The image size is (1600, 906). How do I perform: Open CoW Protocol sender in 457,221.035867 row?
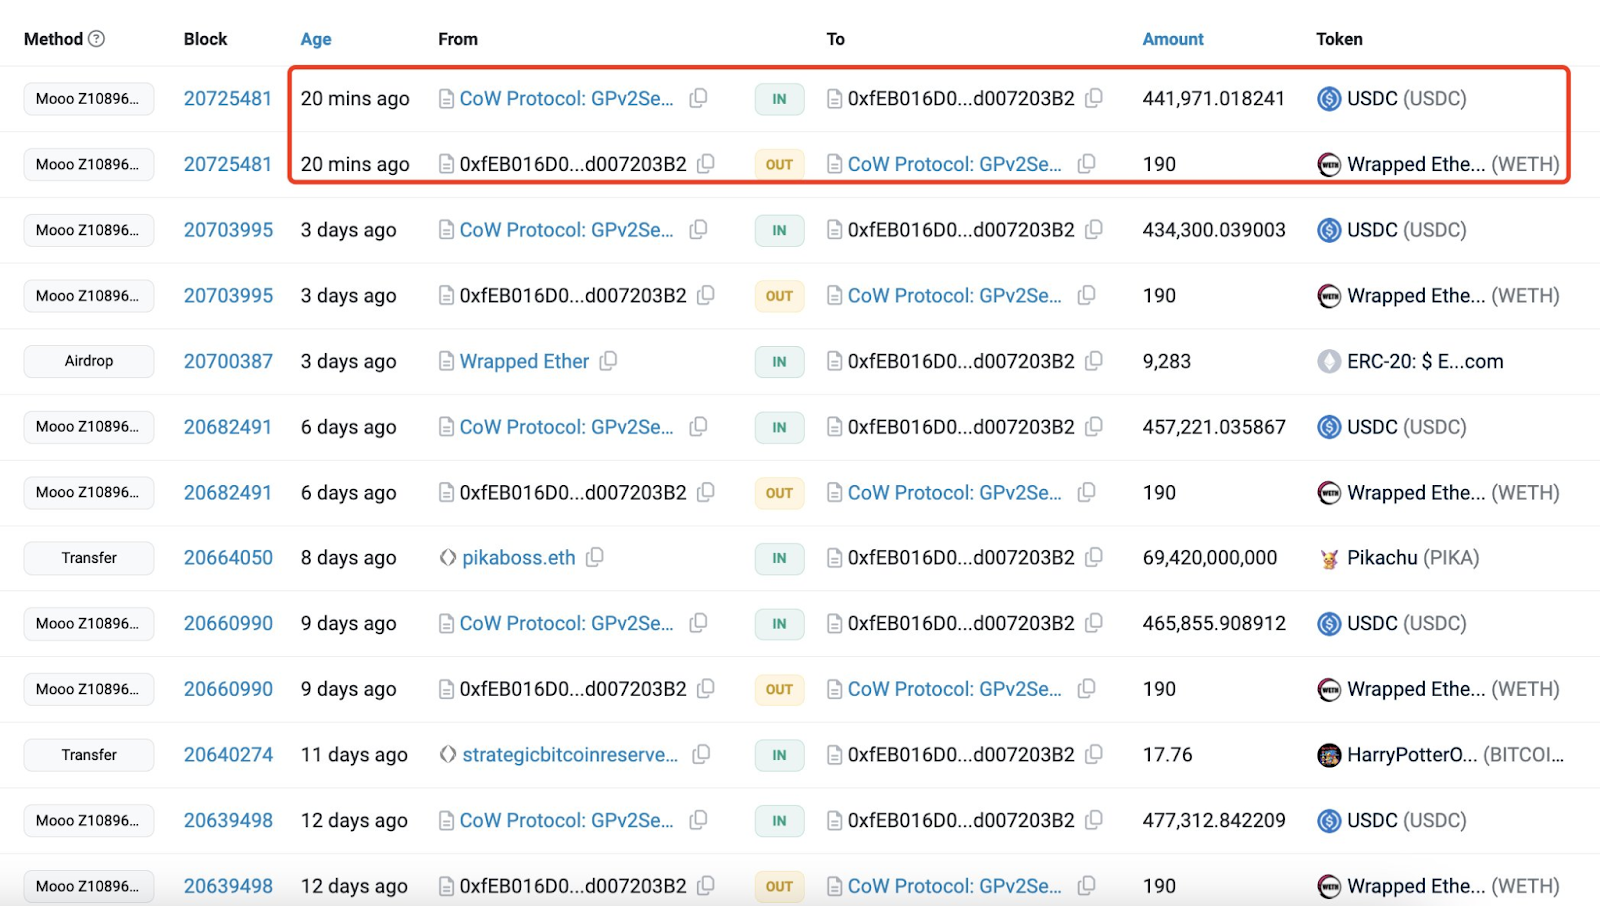[x=567, y=427]
